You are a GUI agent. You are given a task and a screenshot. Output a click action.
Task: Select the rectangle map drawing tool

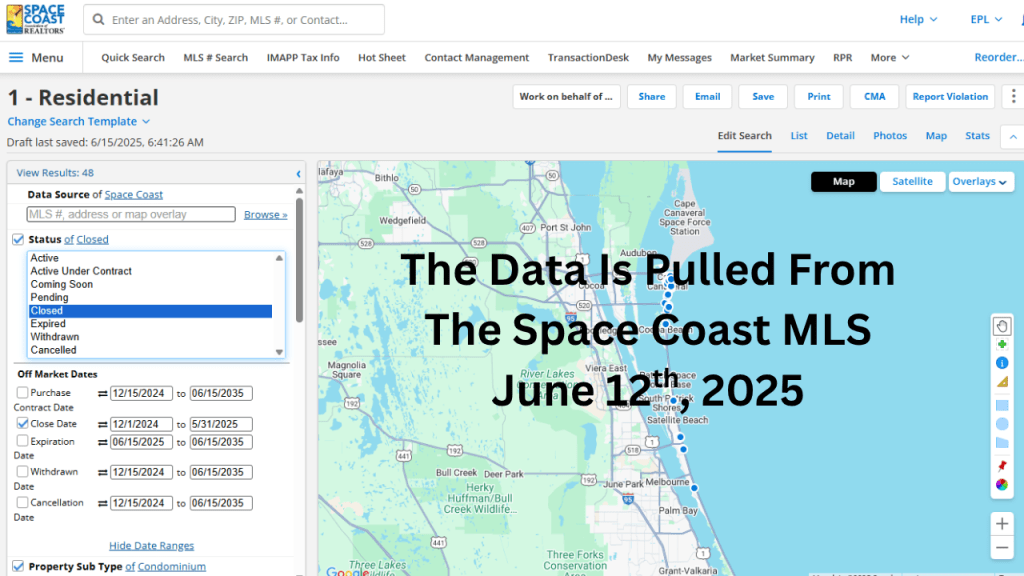click(x=1002, y=404)
